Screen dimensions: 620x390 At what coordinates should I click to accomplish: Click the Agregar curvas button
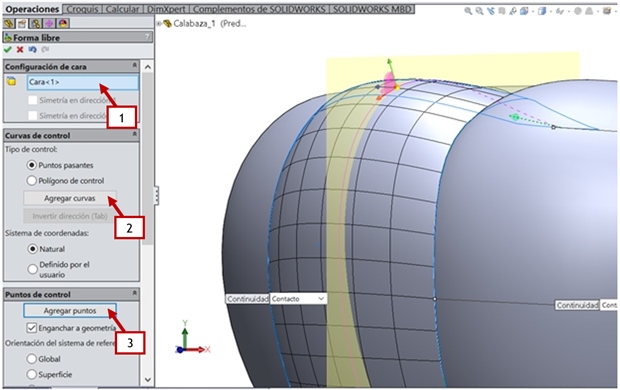pyautogui.click(x=70, y=198)
